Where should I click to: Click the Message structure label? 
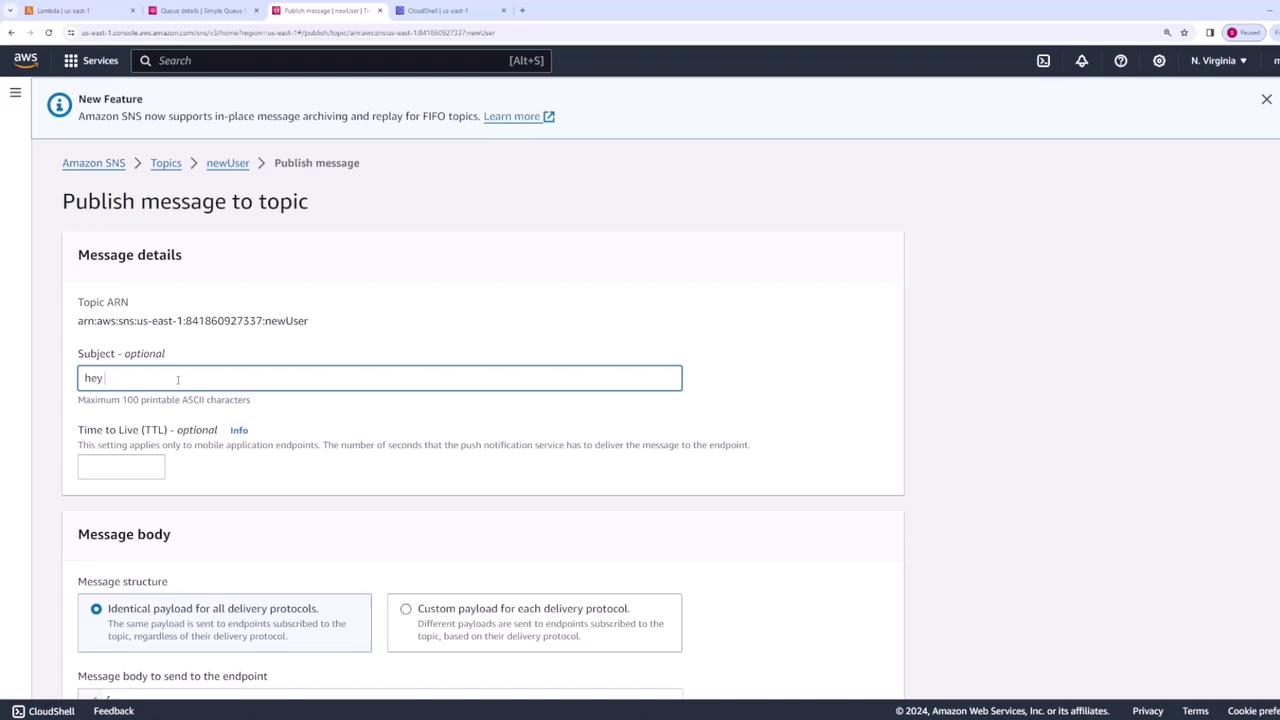tap(123, 582)
